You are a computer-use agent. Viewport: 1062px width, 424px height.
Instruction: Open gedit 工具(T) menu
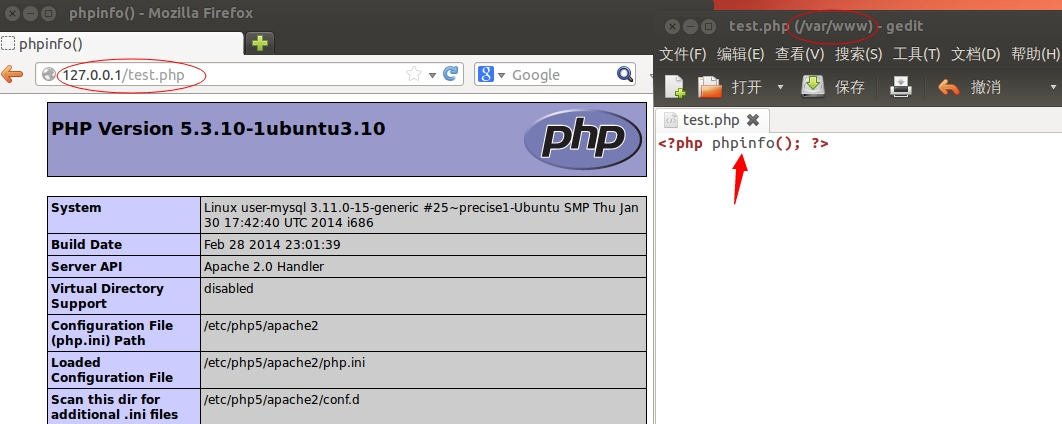click(916, 54)
